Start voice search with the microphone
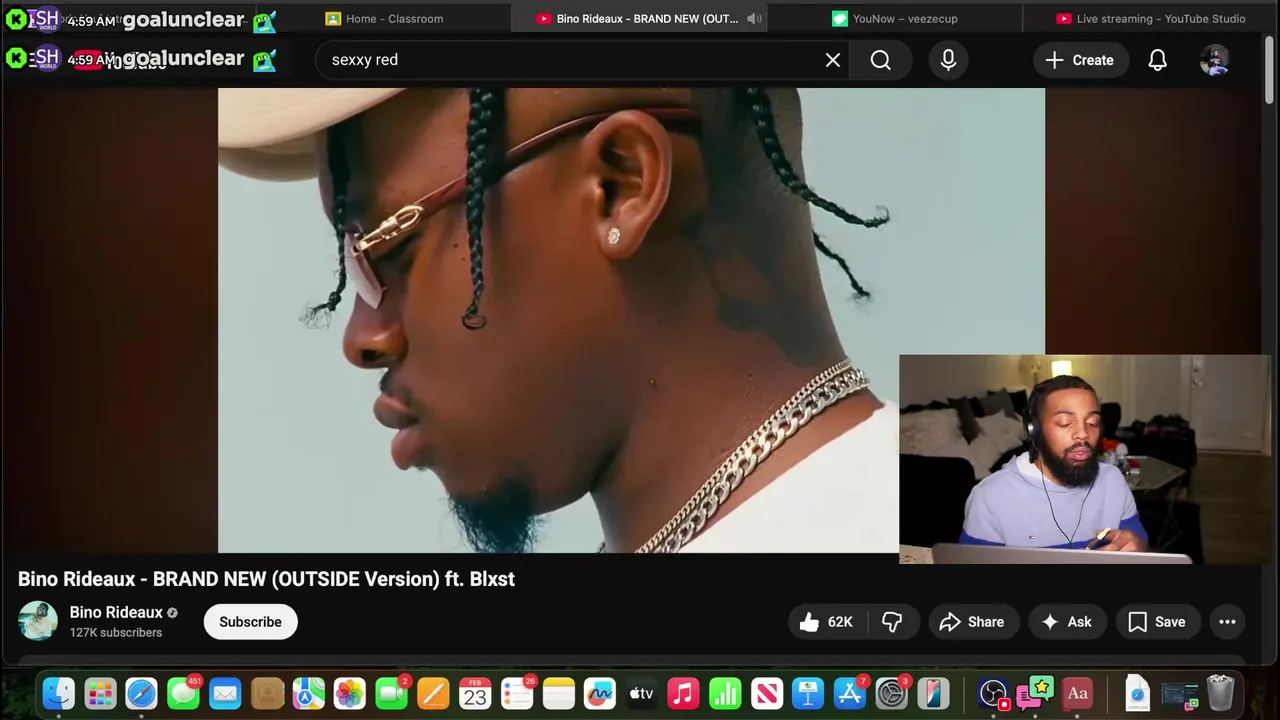This screenshot has width=1280, height=720. pyautogui.click(x=948, y=60)
